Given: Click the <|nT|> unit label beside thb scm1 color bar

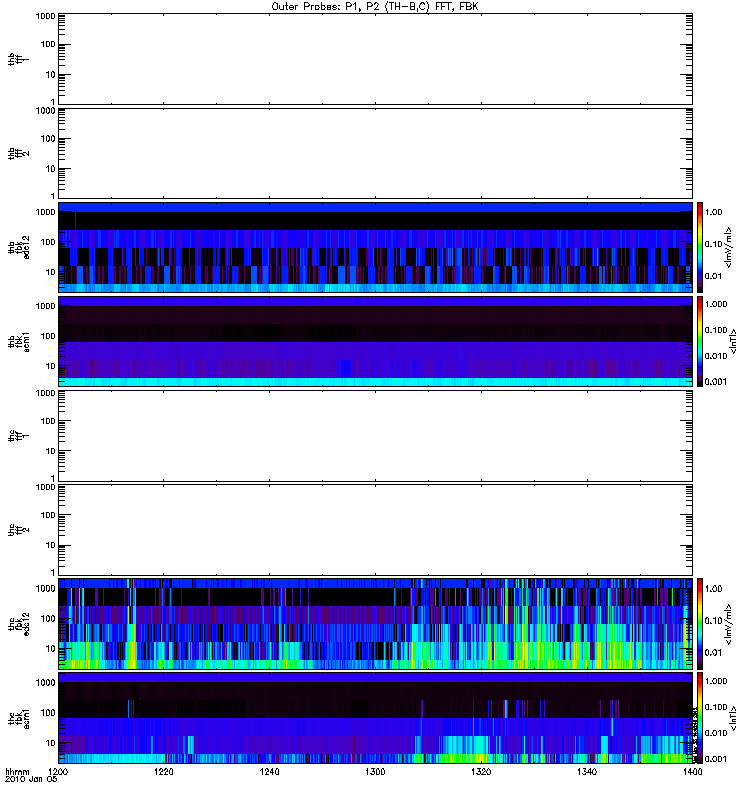Looking at the screenshot, I should [734, 341].
